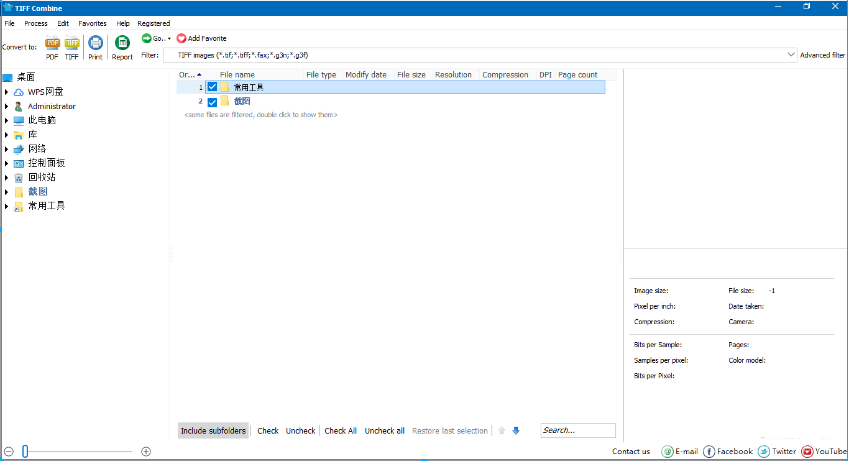Viewport: 848px width, 461px height.
Task: Click the blue move down arrow
Action: tap(516, 431)
